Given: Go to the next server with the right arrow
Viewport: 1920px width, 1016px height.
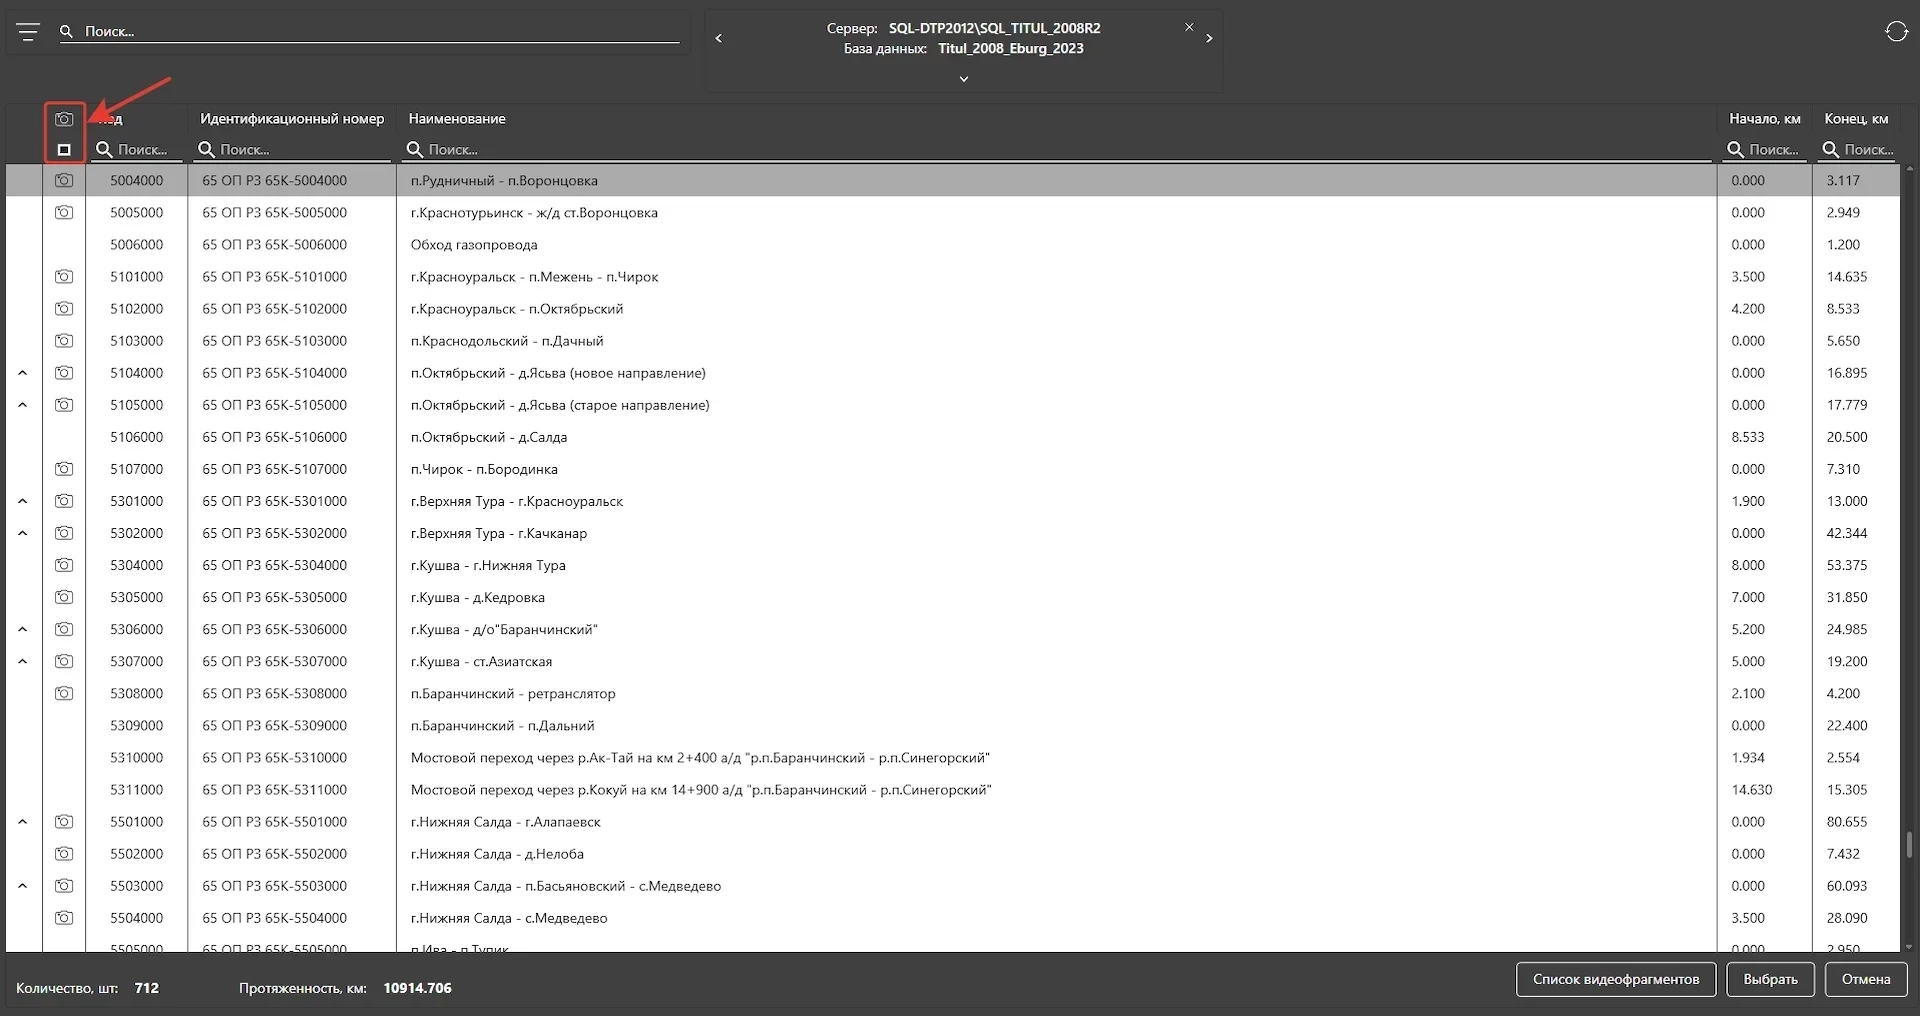Looking at the screenshot, I should [1209, 38].
